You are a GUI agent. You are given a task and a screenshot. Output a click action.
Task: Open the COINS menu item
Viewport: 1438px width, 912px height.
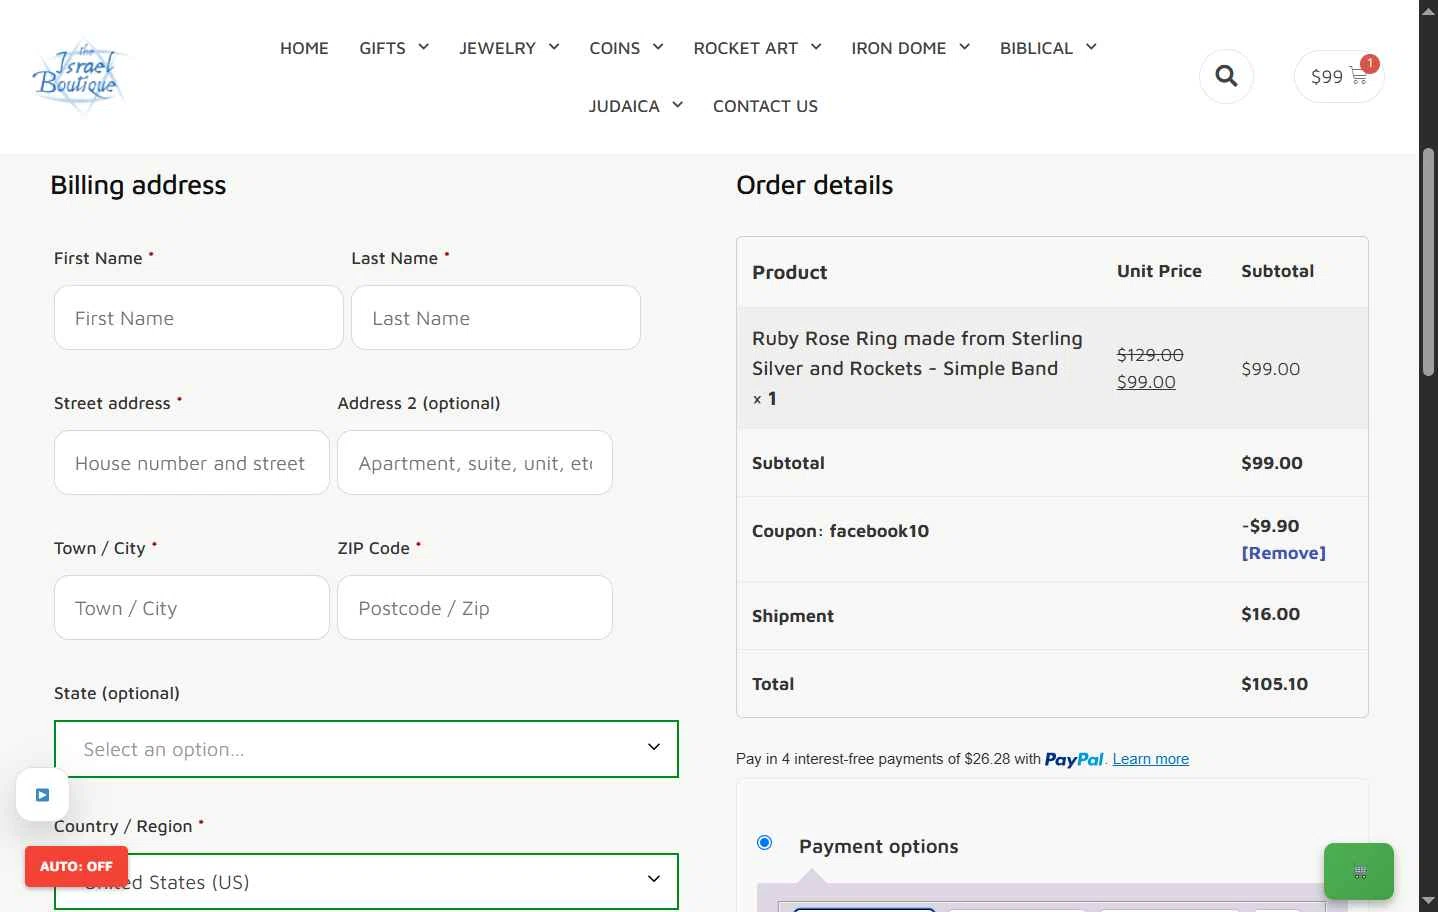[614, 48]
